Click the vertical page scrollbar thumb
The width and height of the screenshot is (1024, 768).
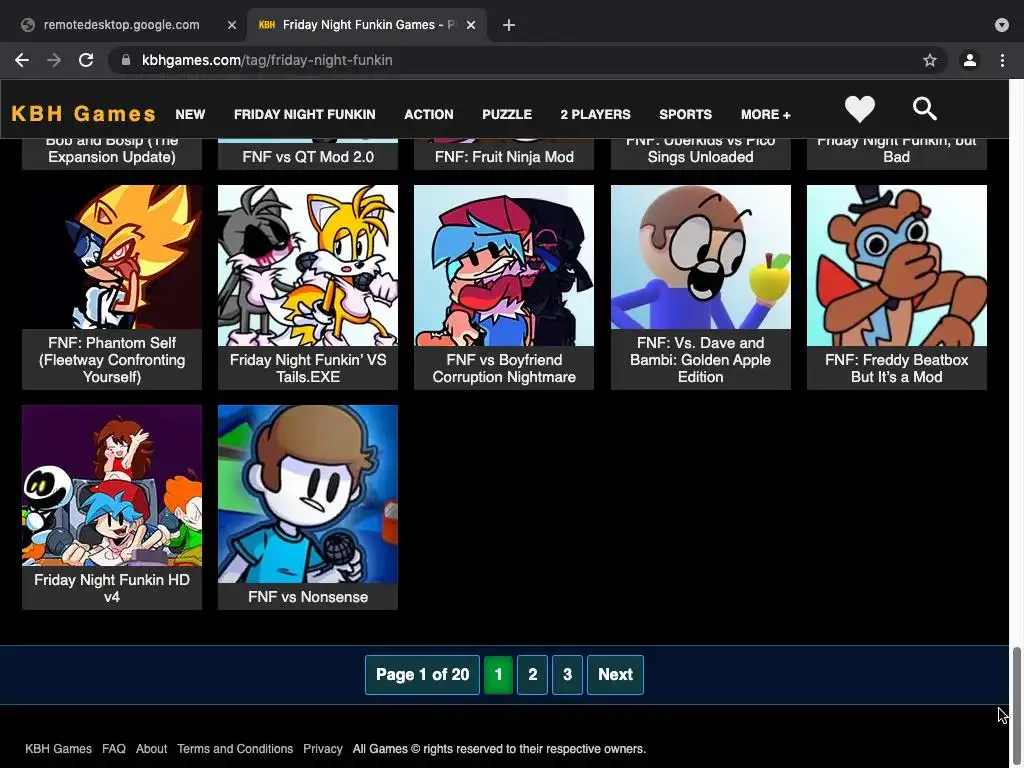(1017, 707)
